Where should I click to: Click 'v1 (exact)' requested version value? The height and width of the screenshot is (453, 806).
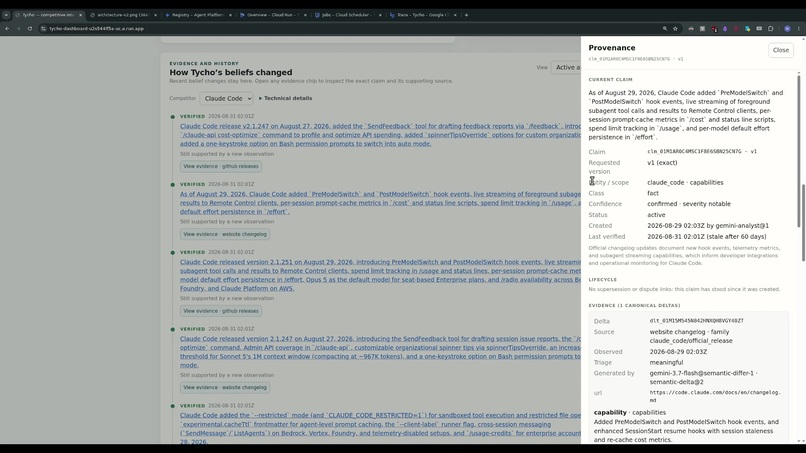[662, 162]
